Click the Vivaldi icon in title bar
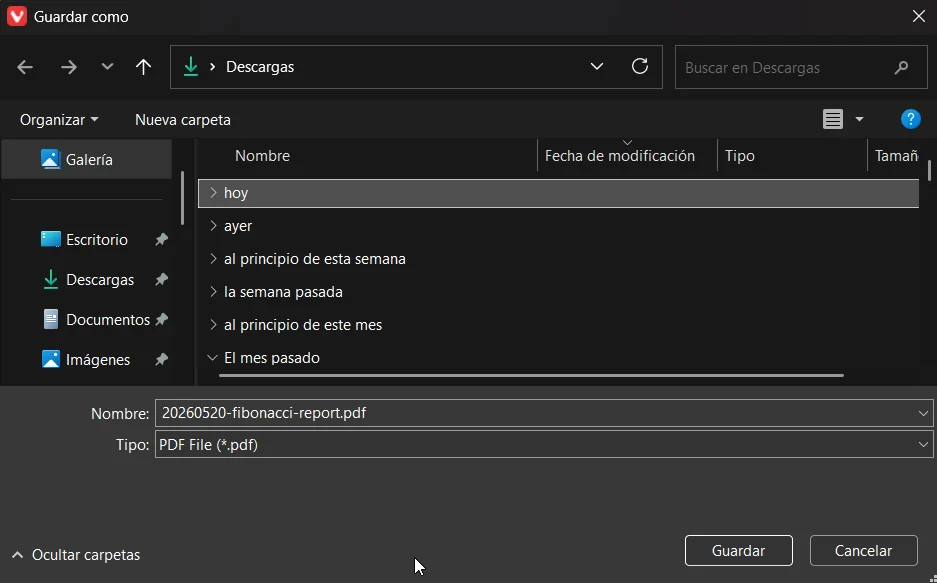This screenshot has width=937, height=583. [x=17, y=16]
